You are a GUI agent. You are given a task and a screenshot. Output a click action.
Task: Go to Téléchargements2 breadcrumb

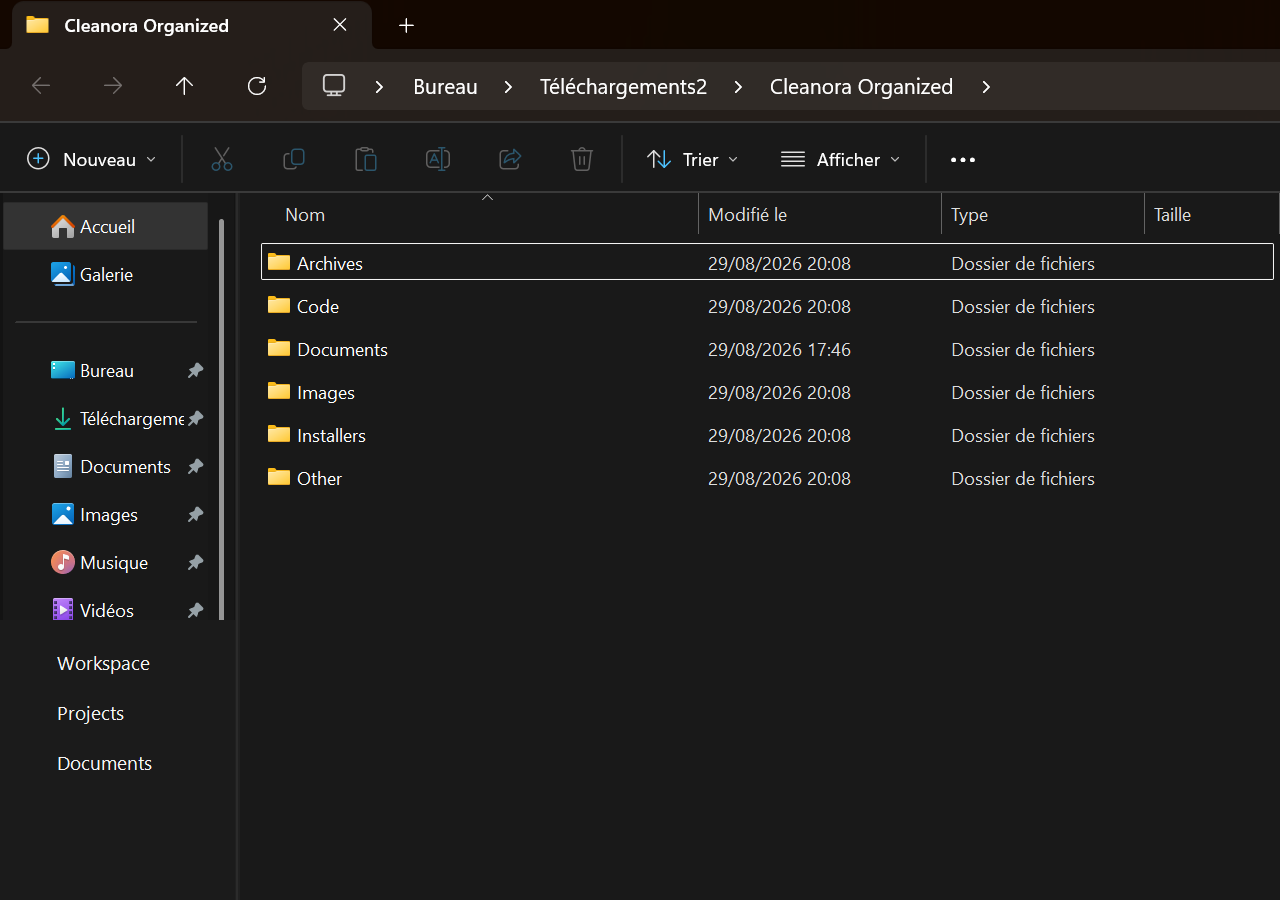[x=623, y=87]
